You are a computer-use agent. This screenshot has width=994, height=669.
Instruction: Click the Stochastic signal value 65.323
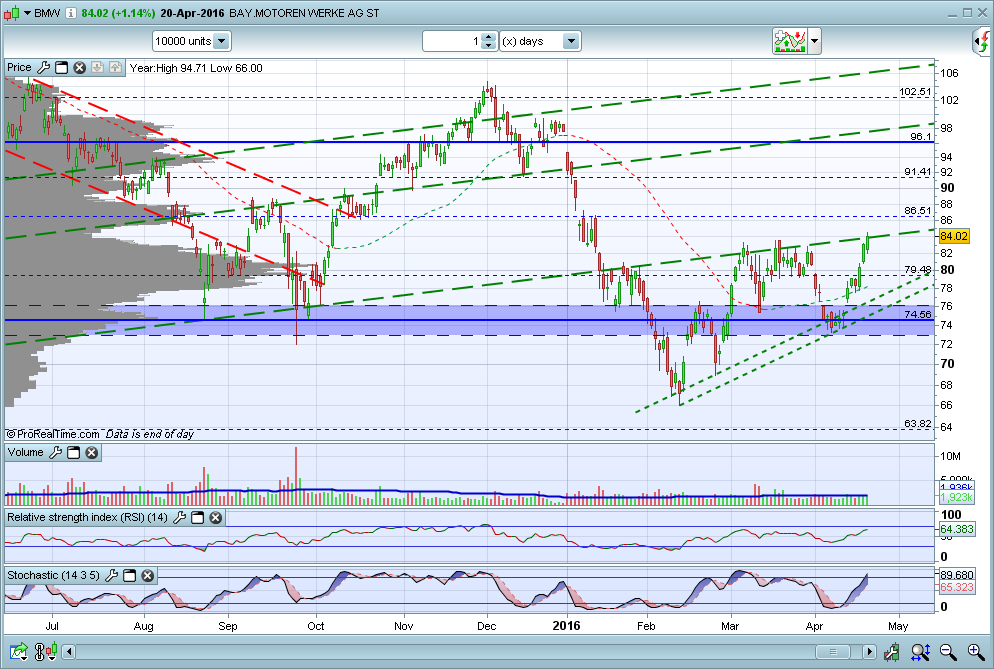(x=956, y=587)
